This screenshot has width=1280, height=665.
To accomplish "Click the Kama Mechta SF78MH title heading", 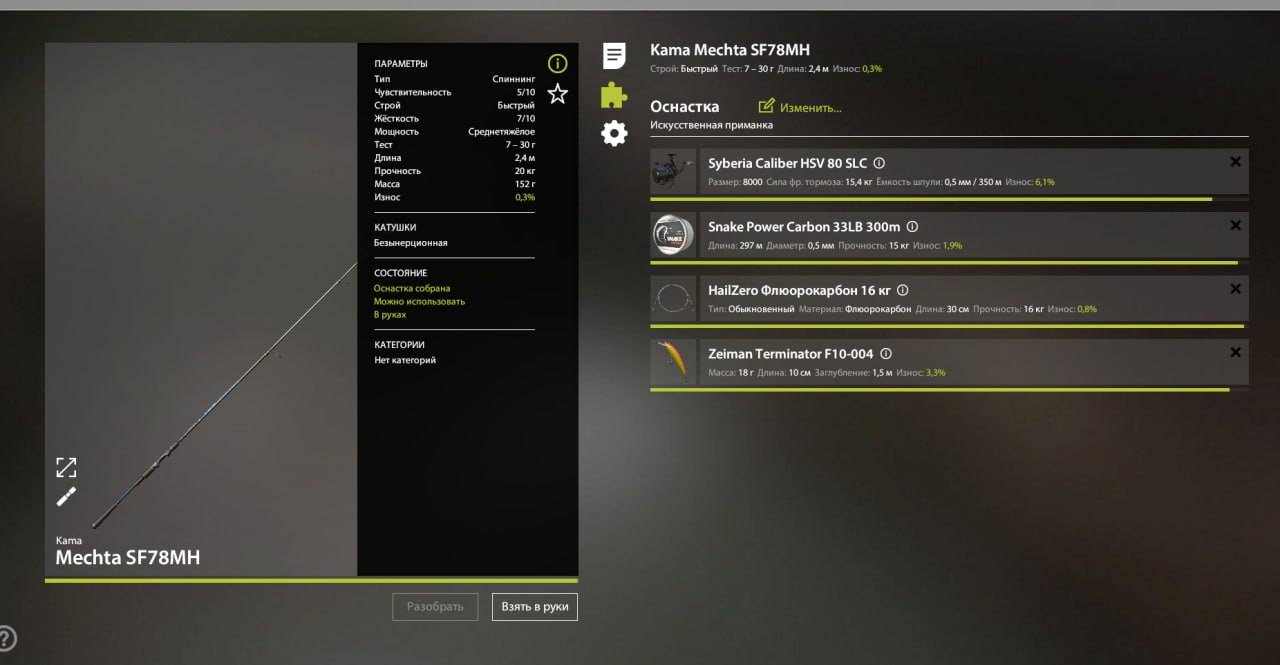I will tap(730, 50).
